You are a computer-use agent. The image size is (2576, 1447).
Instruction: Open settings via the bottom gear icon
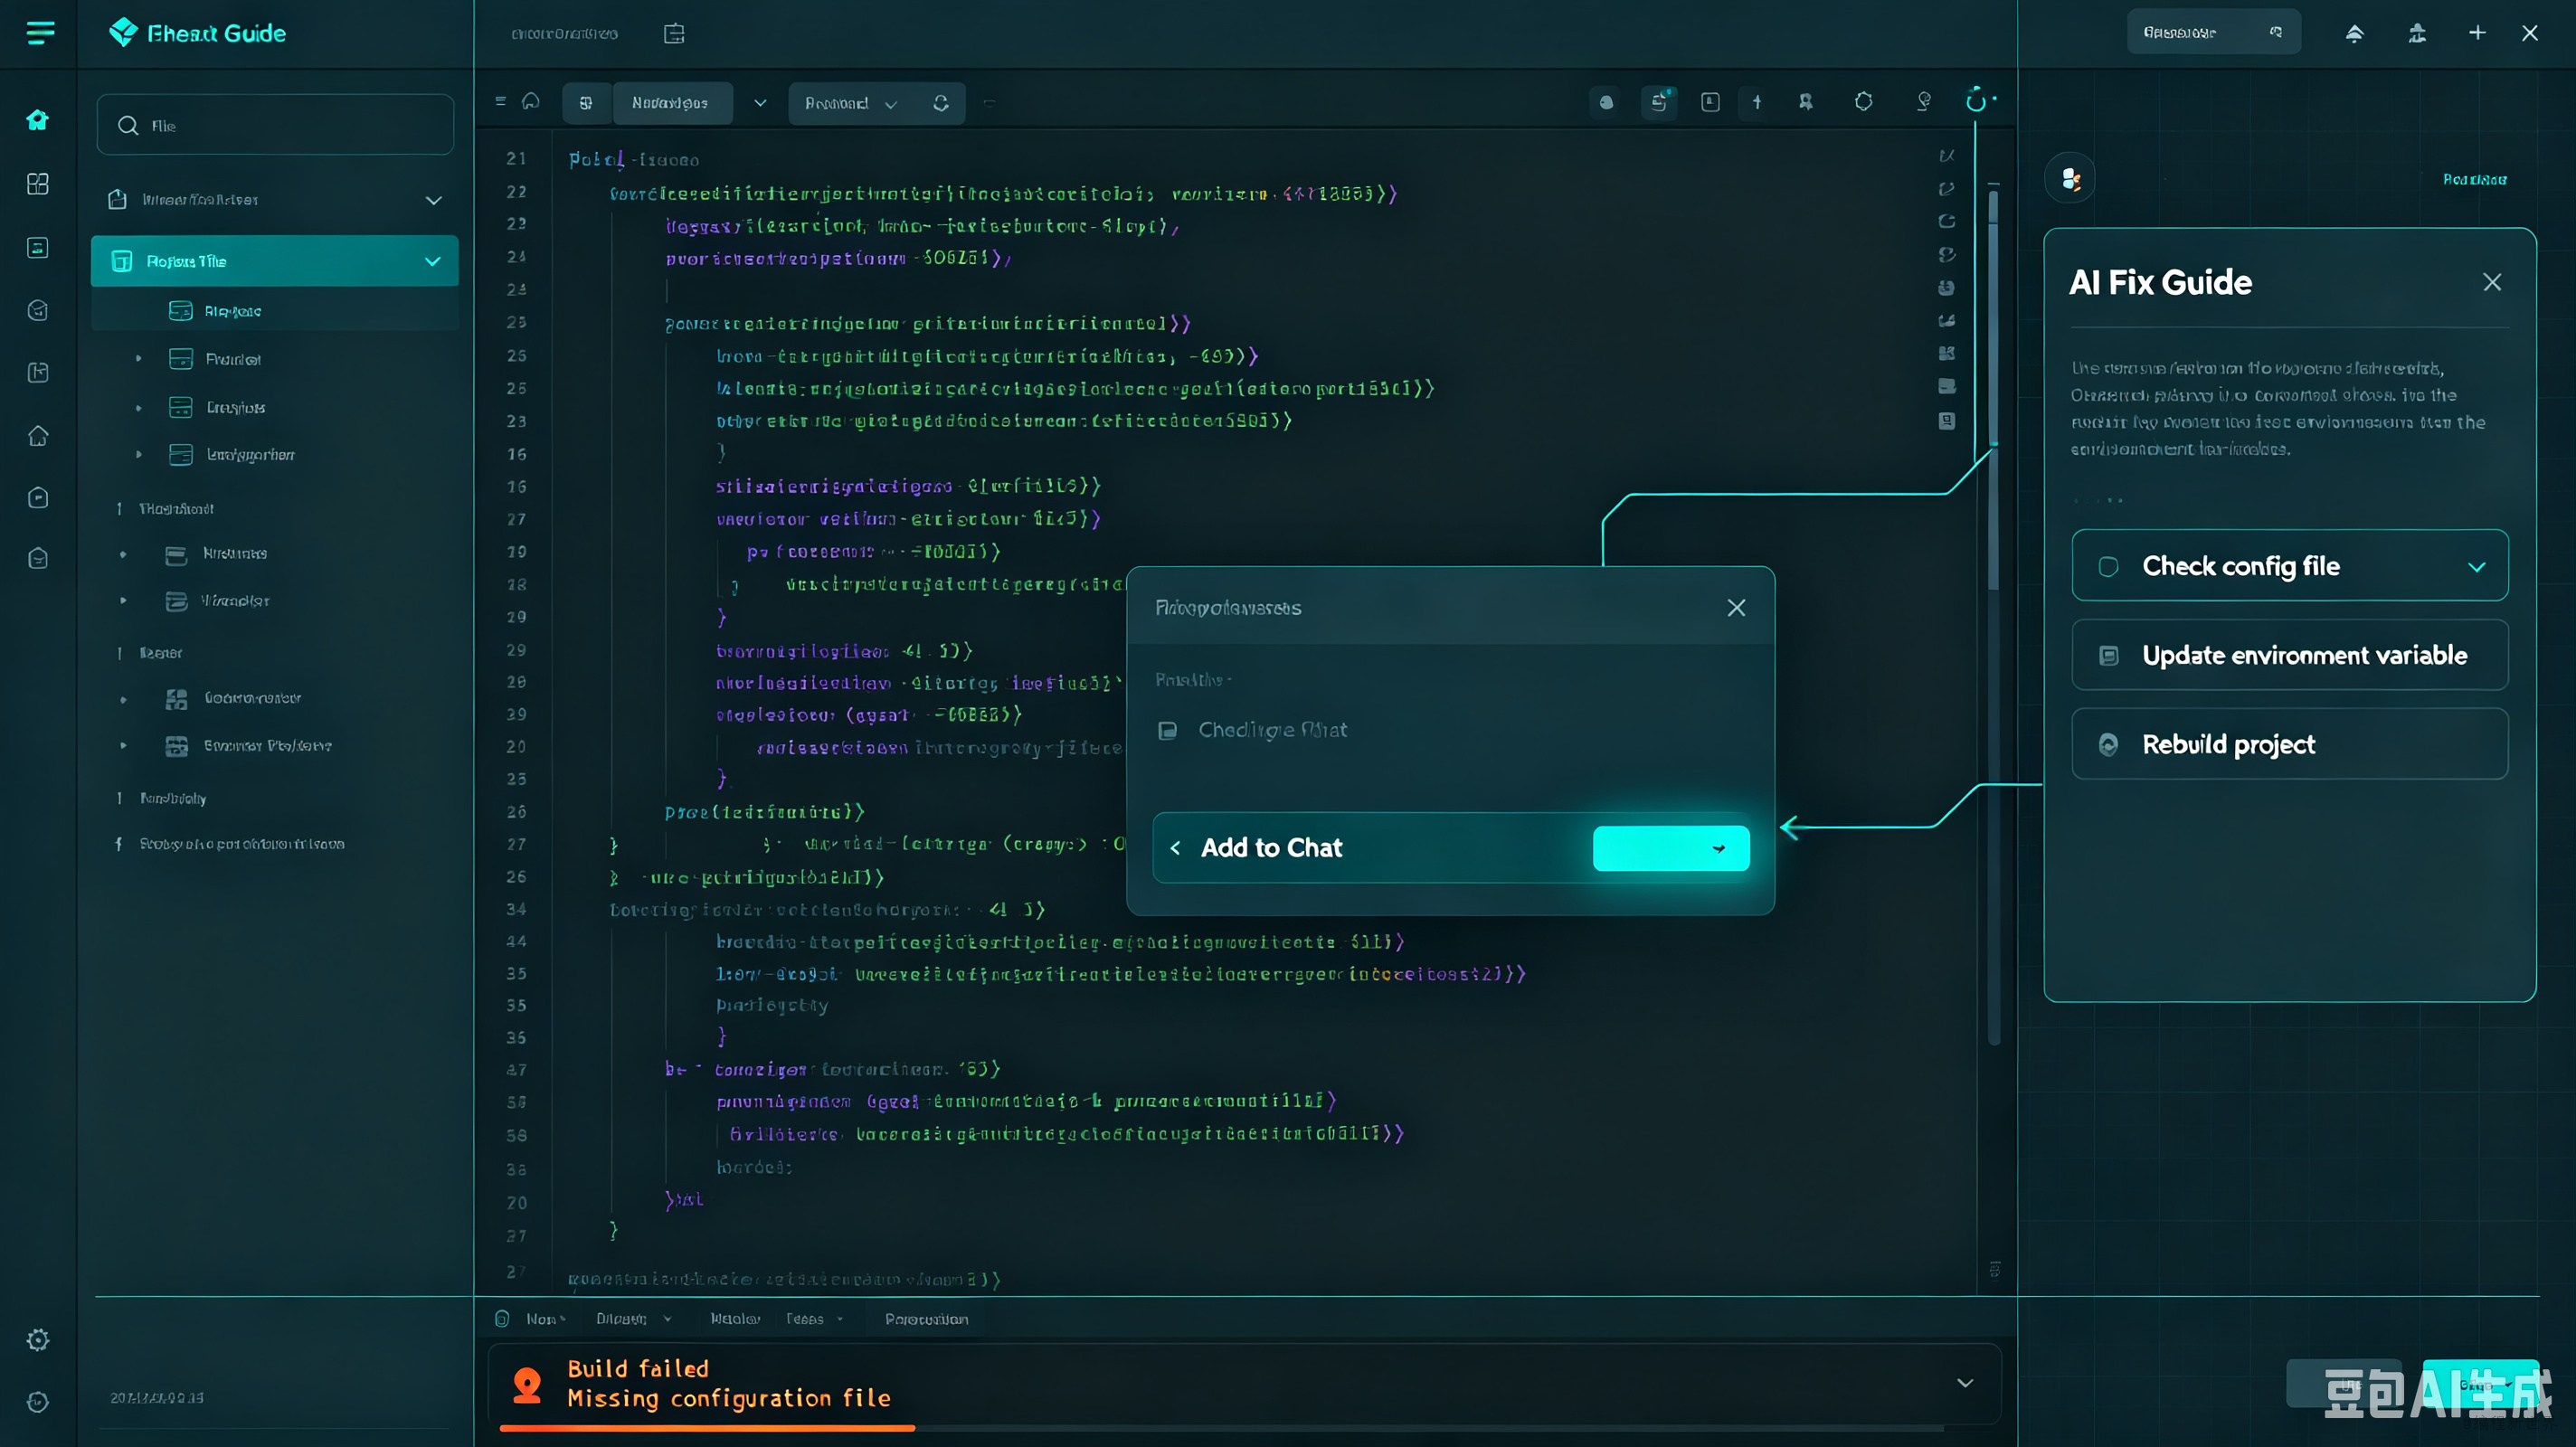pos(38,1340)
